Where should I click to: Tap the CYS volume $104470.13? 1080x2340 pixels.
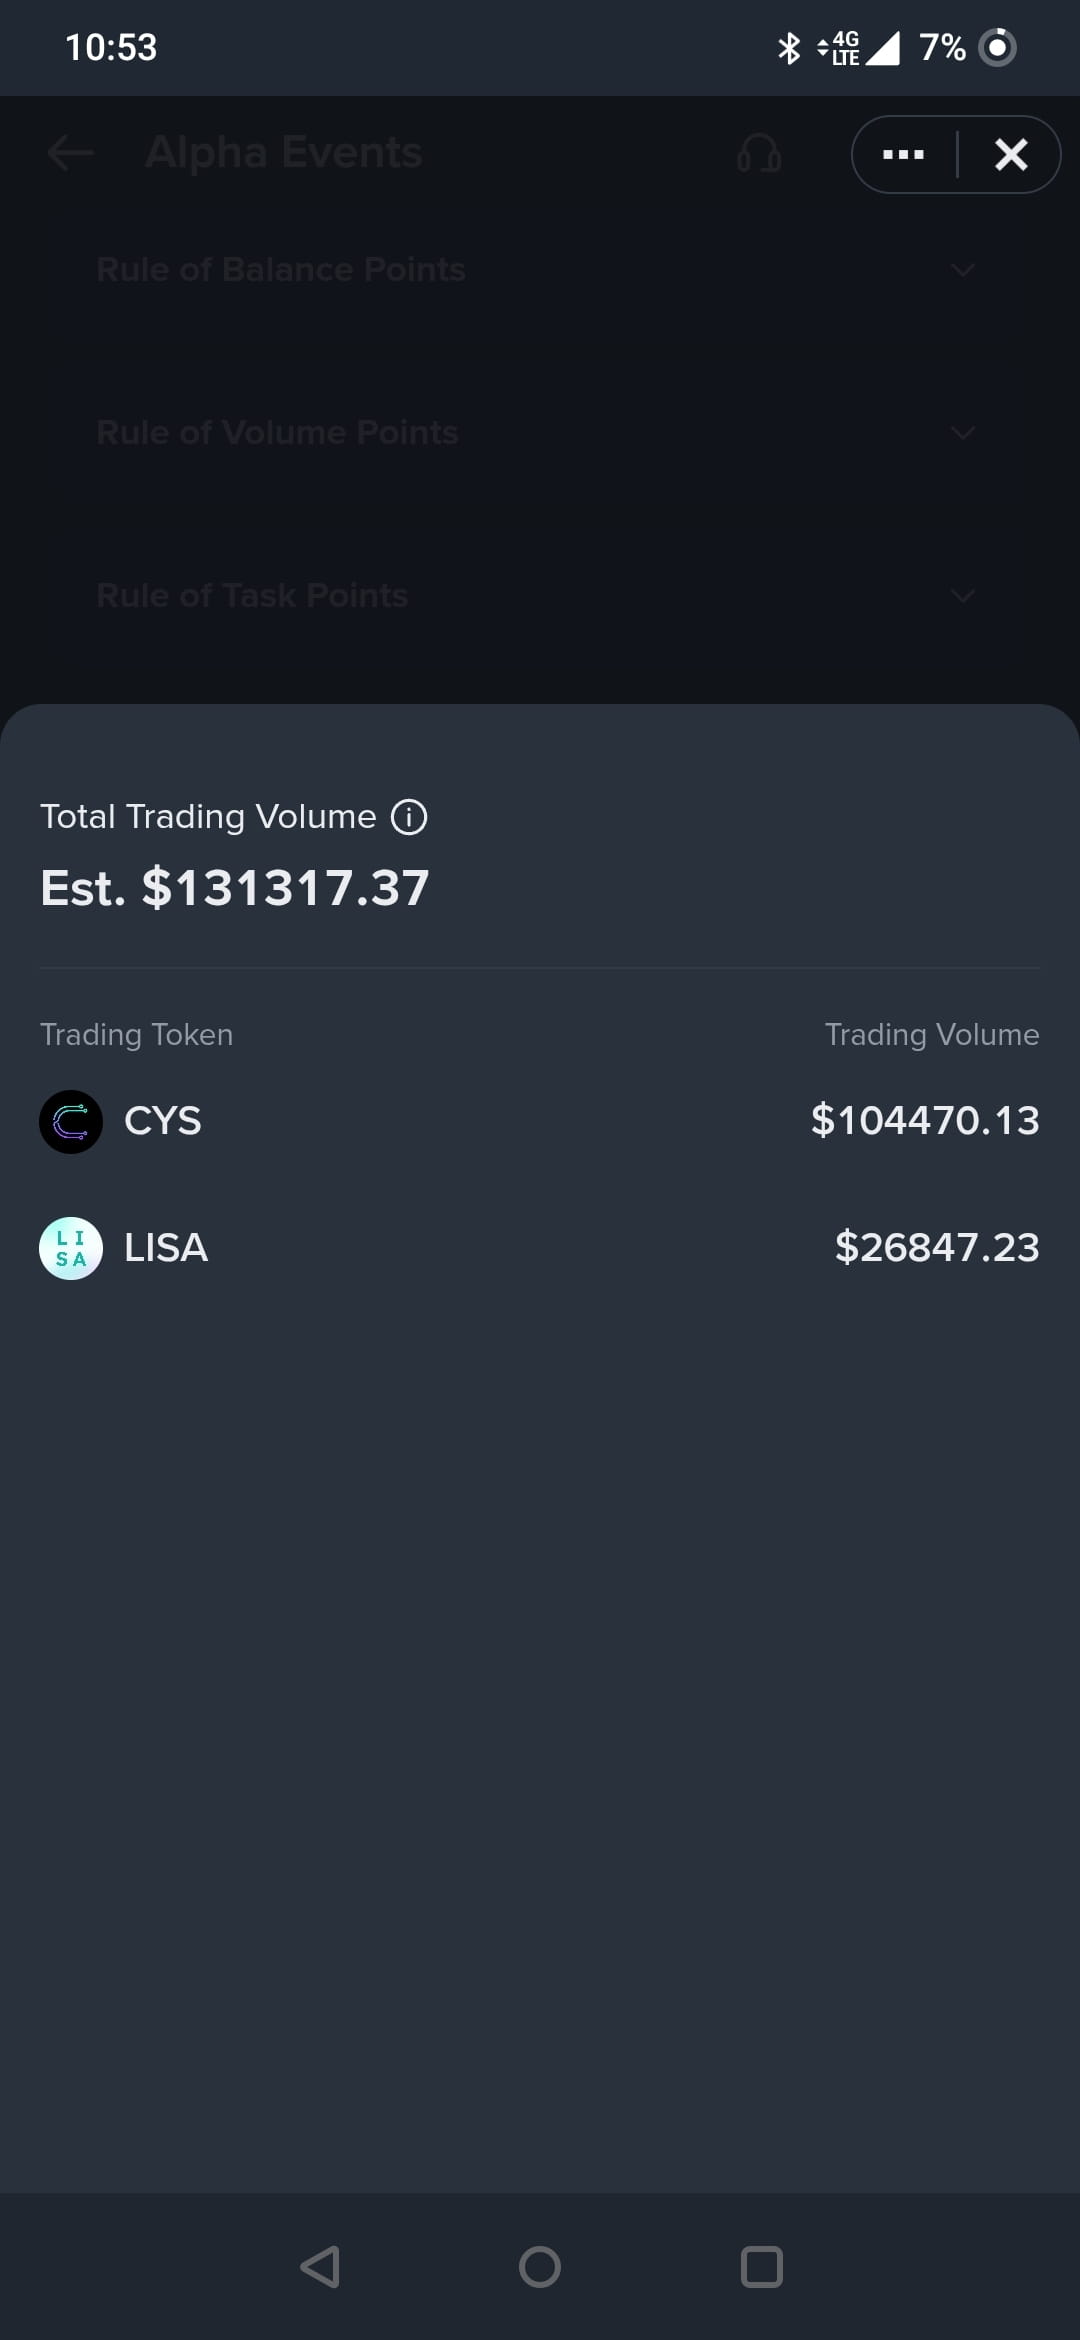(x=925, y=1121)
